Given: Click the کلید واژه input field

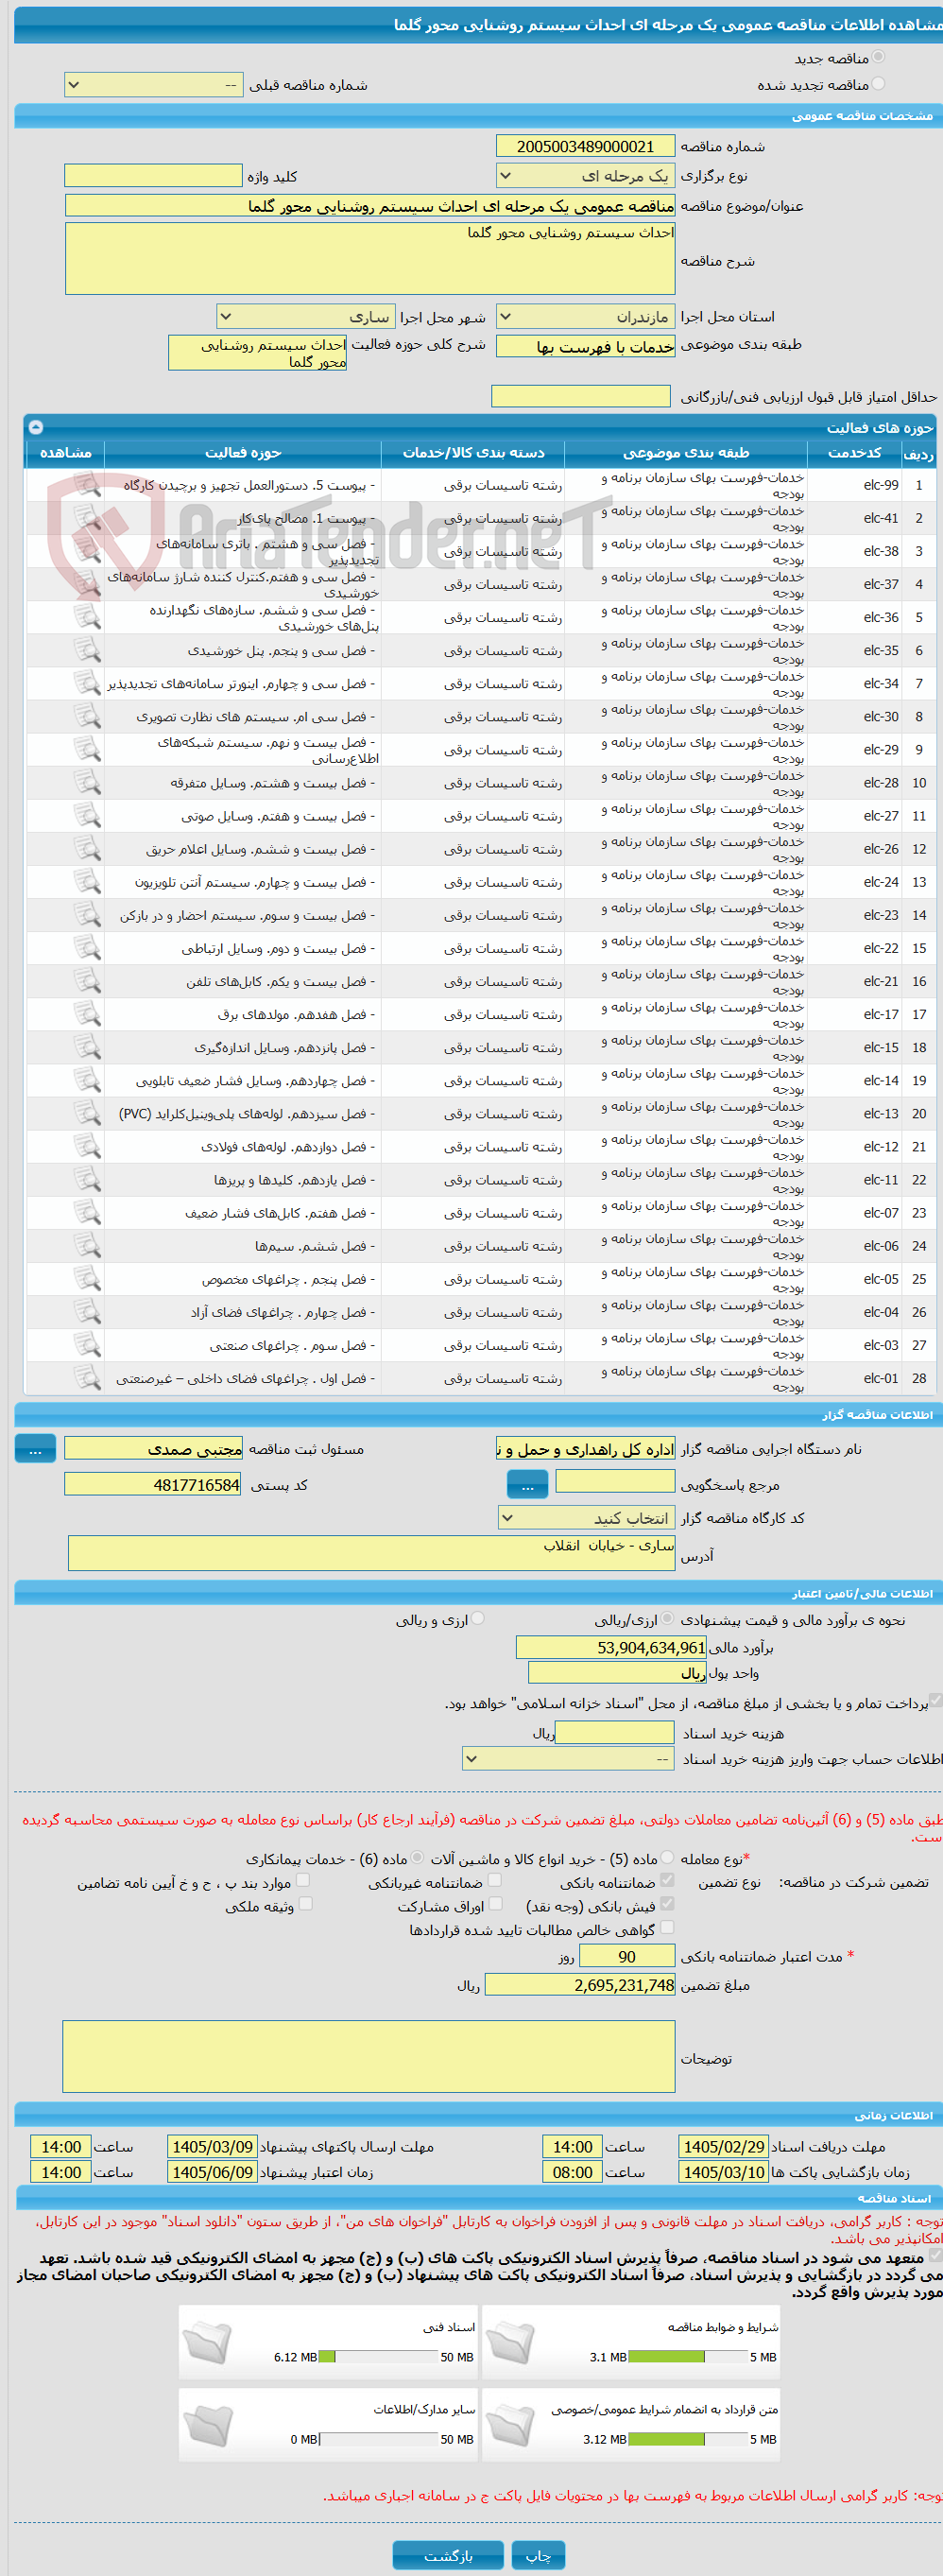Looking at the screenshot, I should click(153, 176).
